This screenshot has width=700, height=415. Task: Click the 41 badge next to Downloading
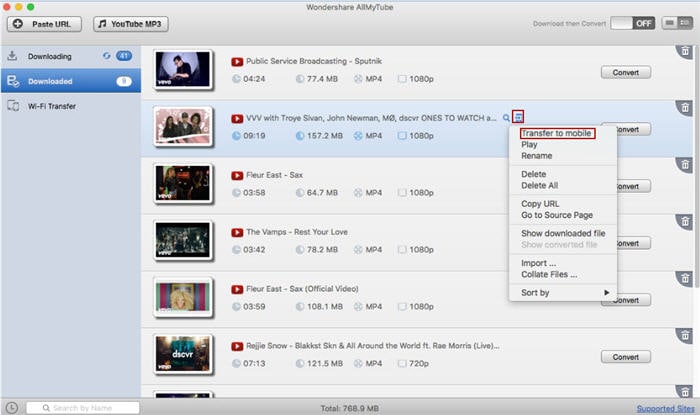124,56
